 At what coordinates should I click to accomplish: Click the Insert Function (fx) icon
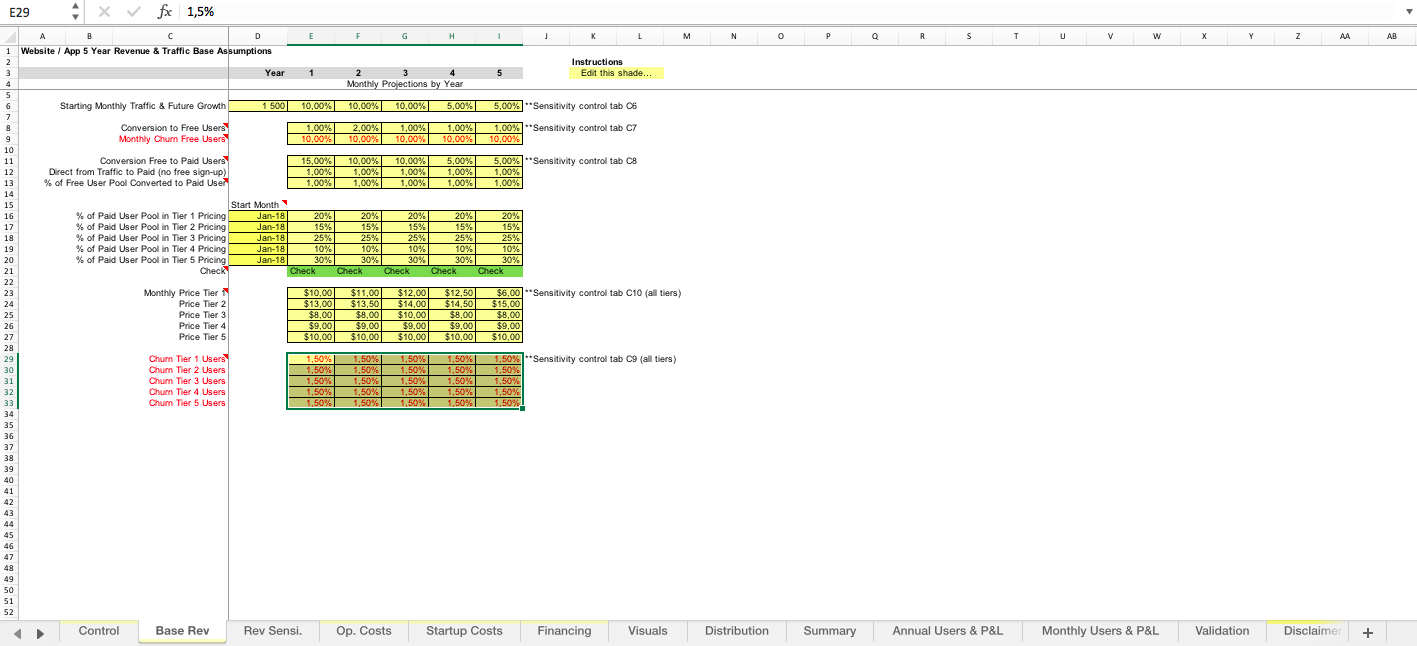pyautogui.click(x=166, y=11)
